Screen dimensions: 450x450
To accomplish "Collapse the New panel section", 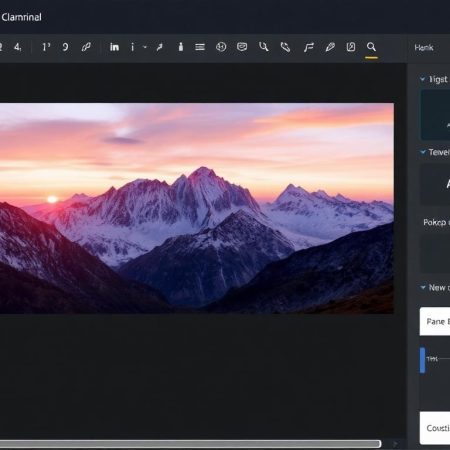I will pyautogui.click(x=423, y=287).
